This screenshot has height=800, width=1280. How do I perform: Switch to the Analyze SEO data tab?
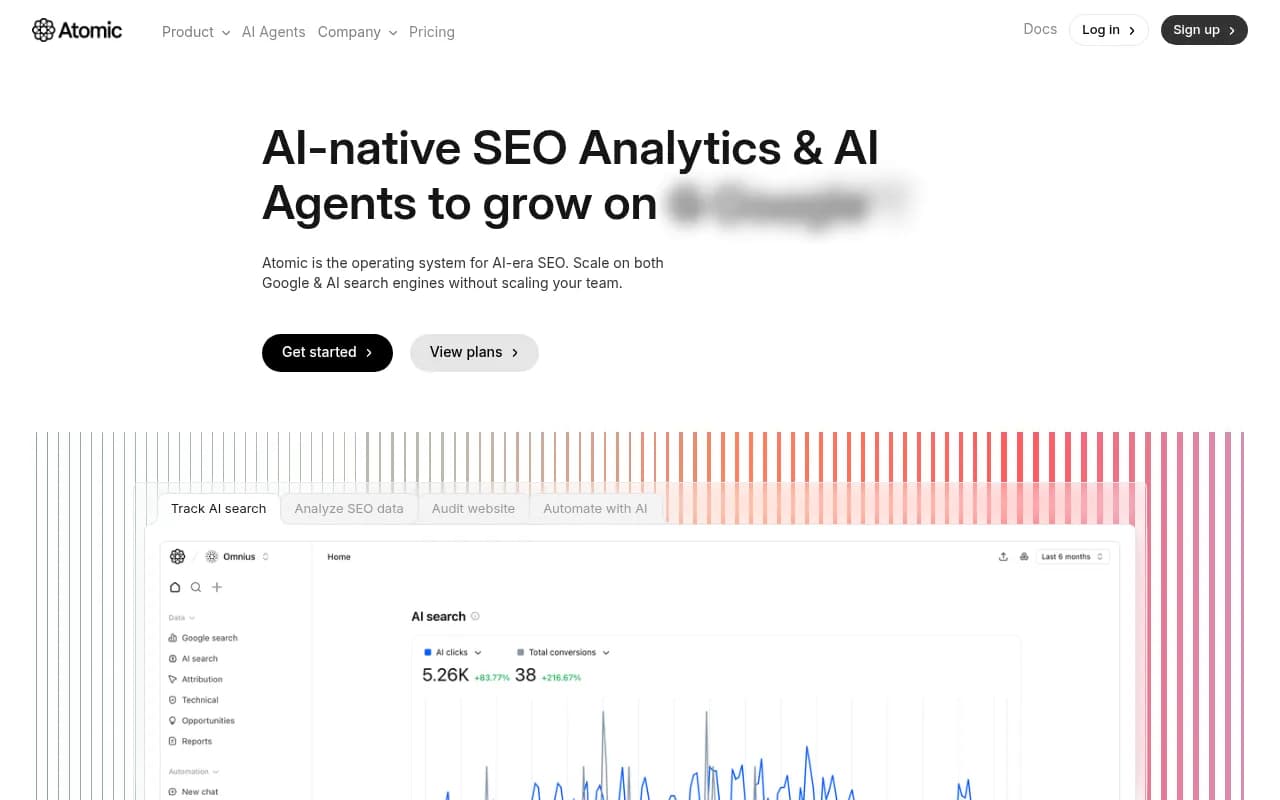pos(349,508)
